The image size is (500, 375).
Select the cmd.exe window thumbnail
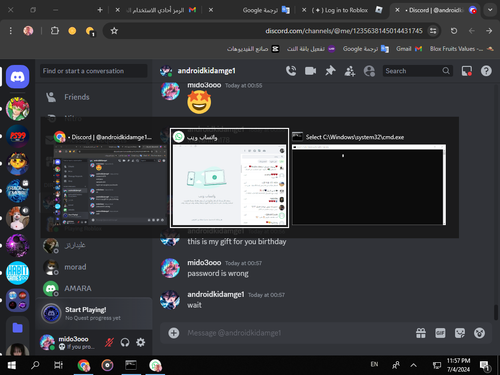tap(369, 179)
